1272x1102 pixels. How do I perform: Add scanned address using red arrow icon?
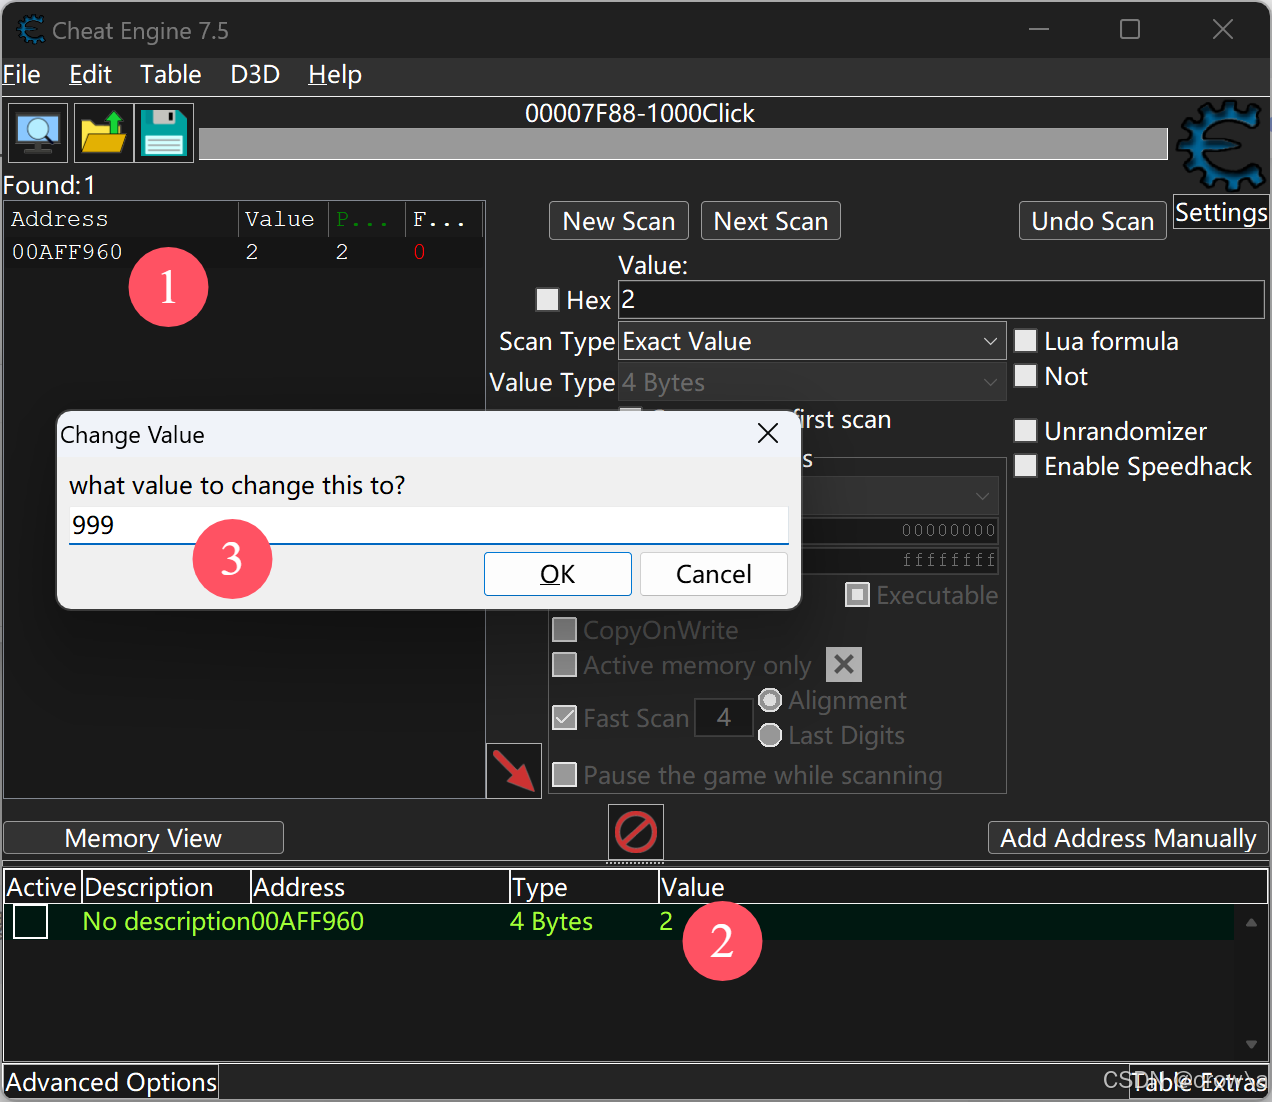(513, 770)
